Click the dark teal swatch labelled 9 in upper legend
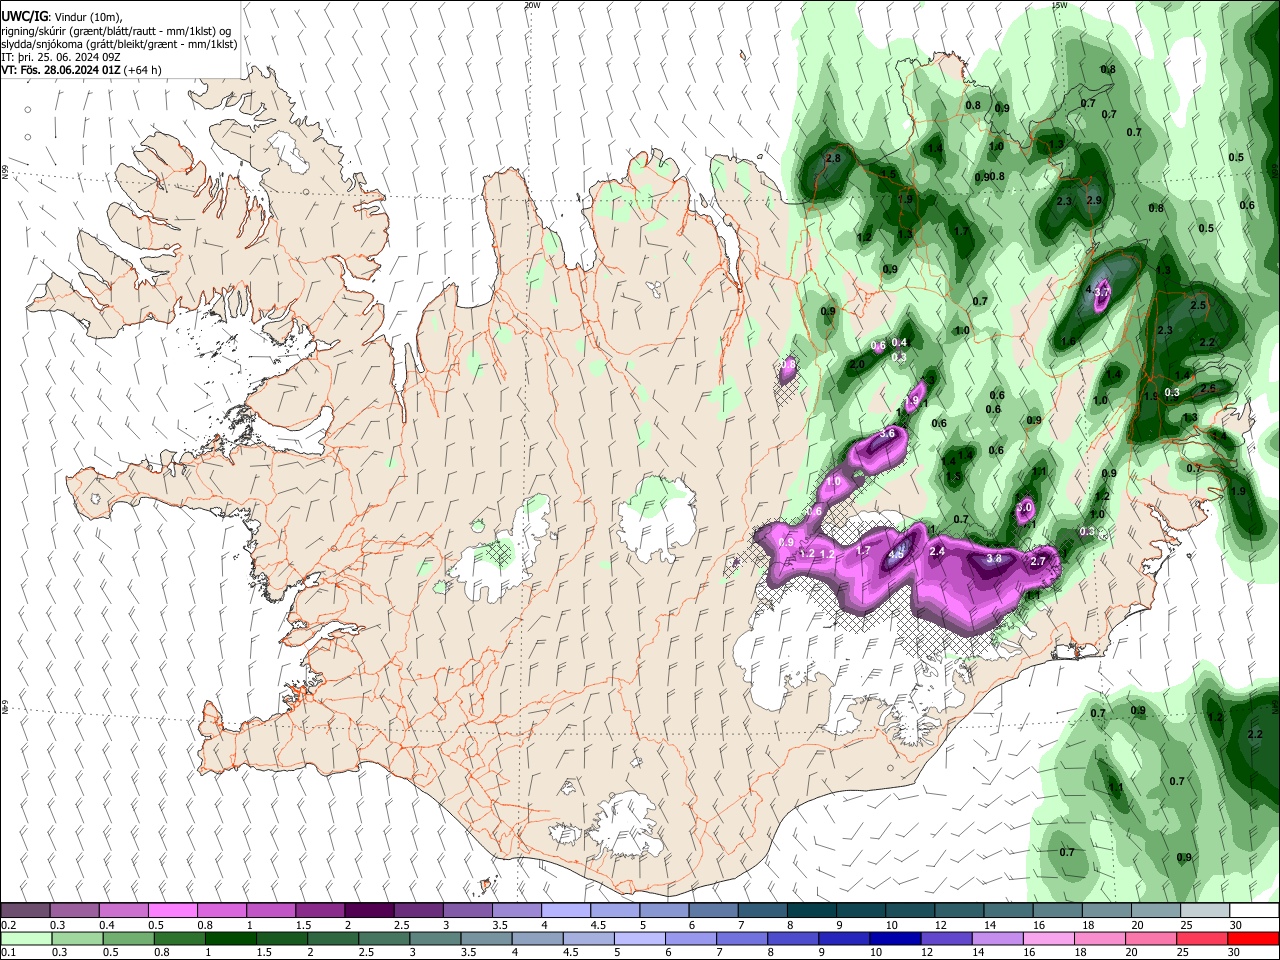The width and height of the screenshot is (1280, 960). pyautogui.click(x=860, y=911)
